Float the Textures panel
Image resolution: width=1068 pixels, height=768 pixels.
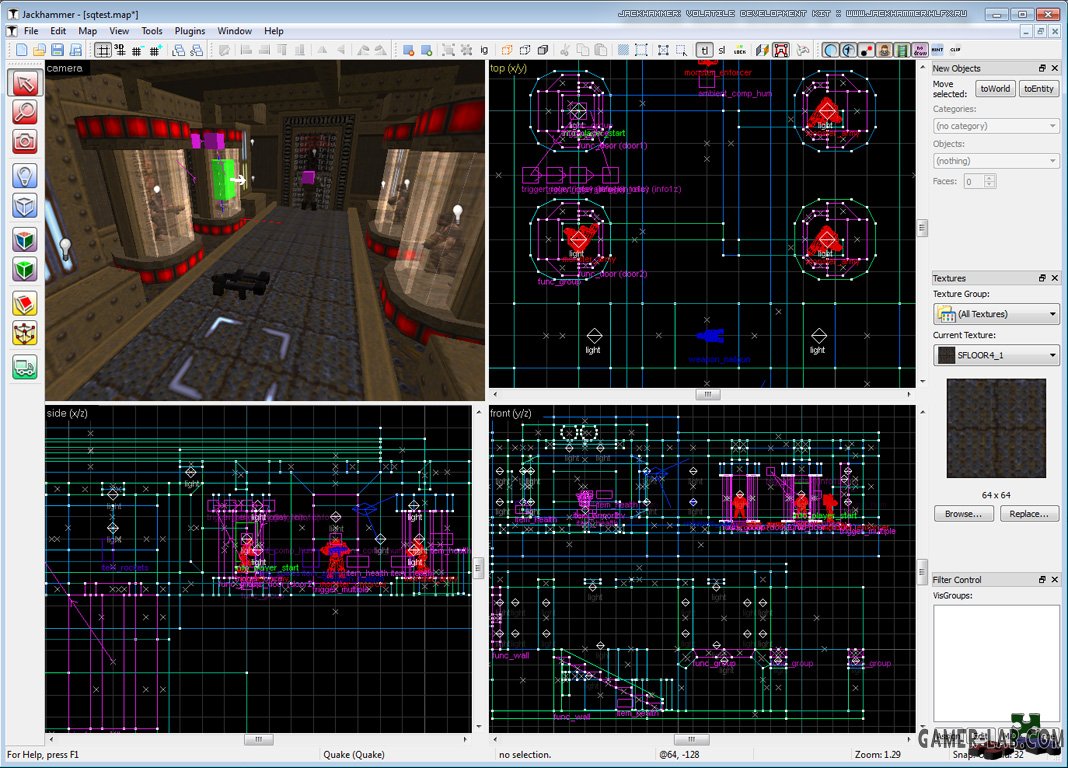click(x=1042, y=278)
